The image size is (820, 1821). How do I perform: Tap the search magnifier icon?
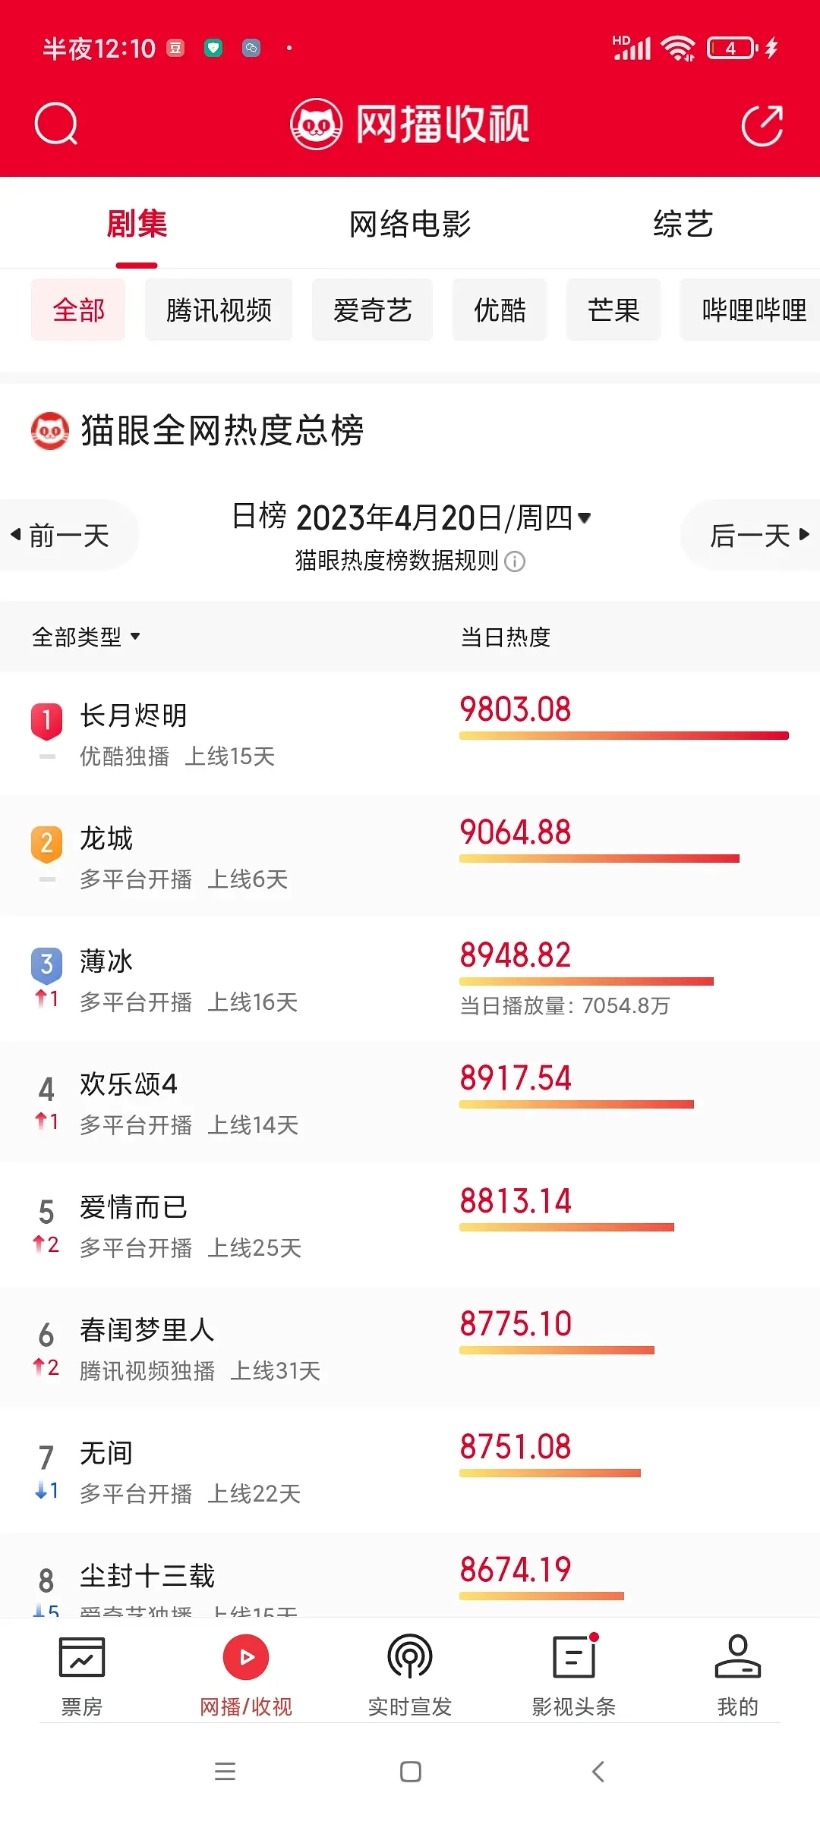[x=56, y=125]
